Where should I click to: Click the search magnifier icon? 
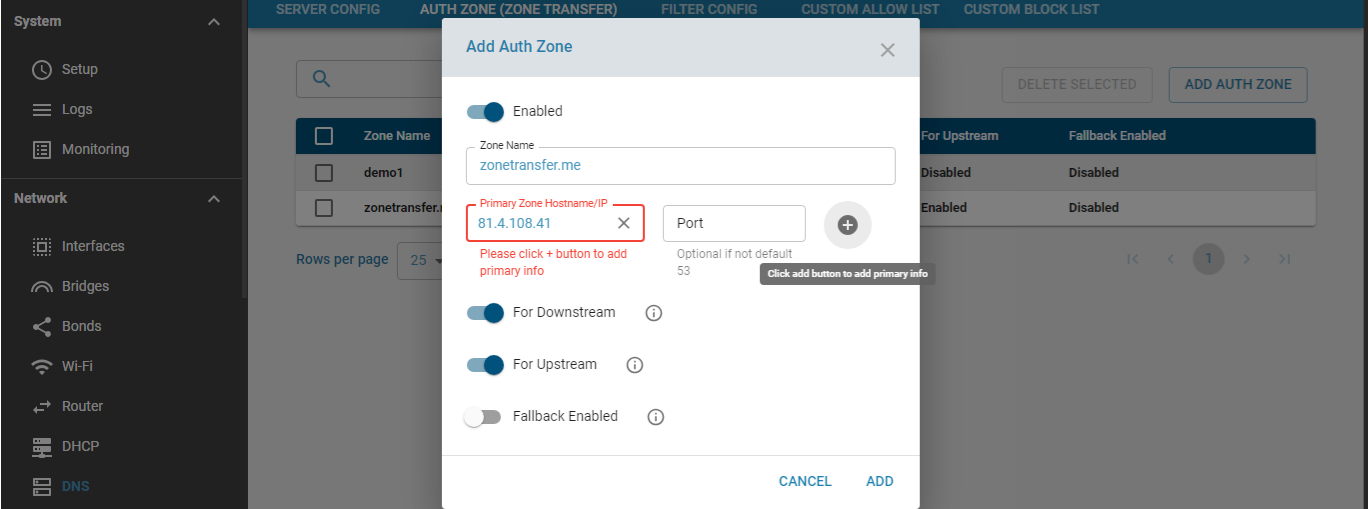tap(322, 79)
